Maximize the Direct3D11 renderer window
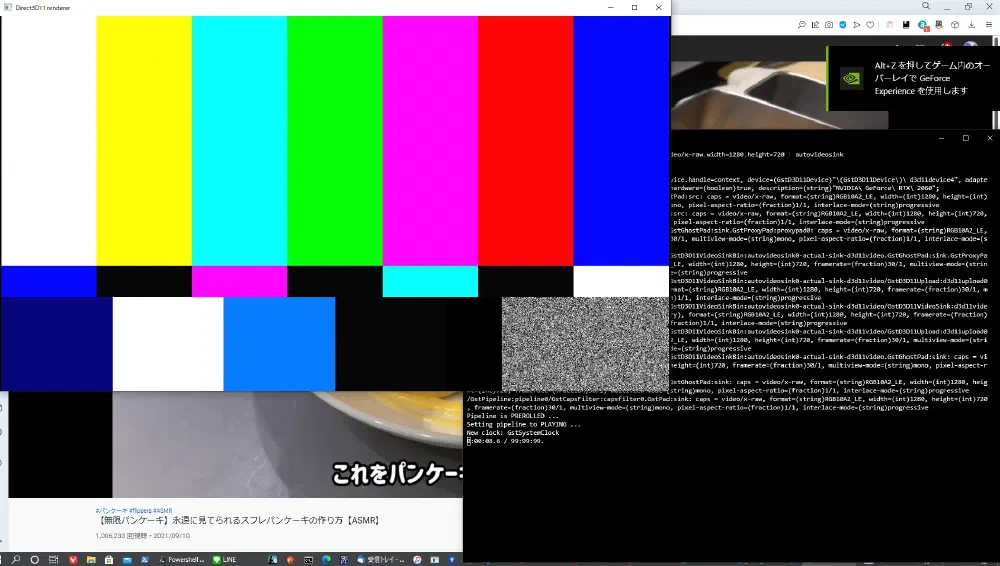 point(635,8)
